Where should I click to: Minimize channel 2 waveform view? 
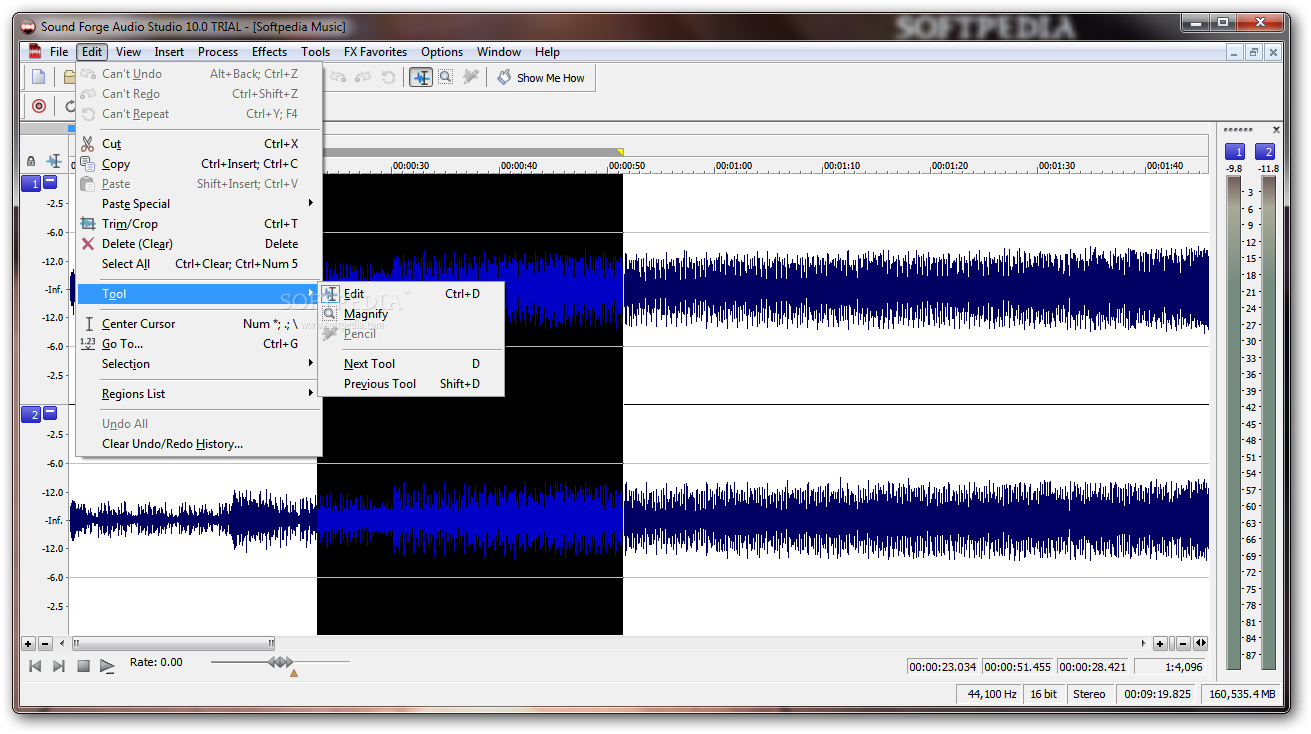point(50,414)
